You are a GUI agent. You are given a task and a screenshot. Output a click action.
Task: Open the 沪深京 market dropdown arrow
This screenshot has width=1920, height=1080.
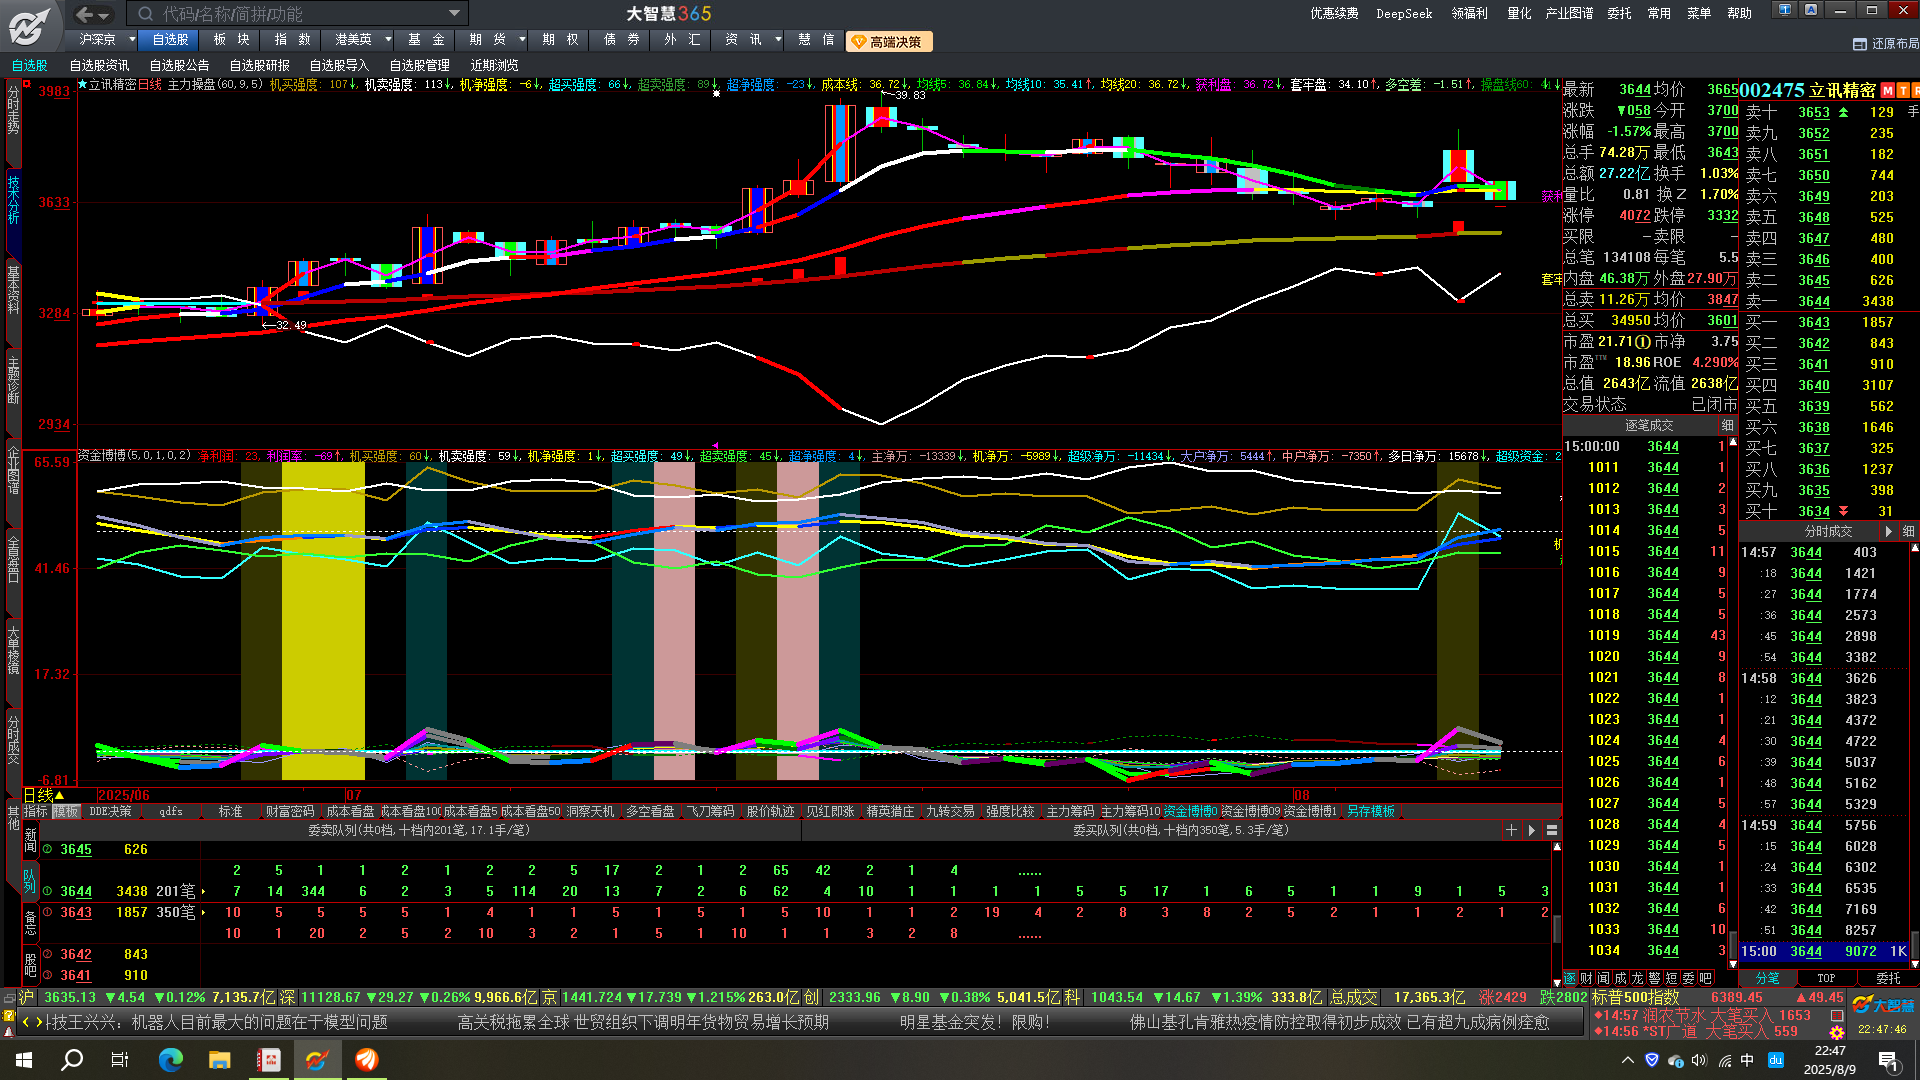[x=132, y=40]
